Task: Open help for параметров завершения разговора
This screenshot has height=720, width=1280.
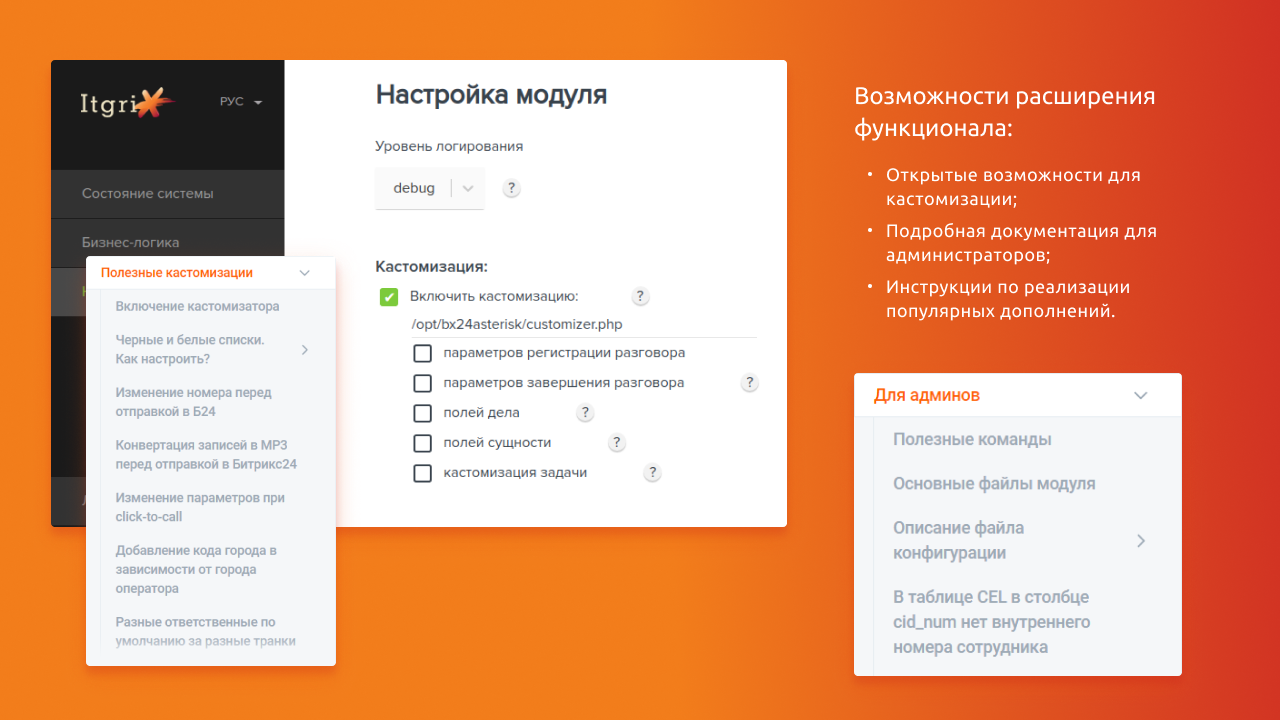Action: (749, 382)
